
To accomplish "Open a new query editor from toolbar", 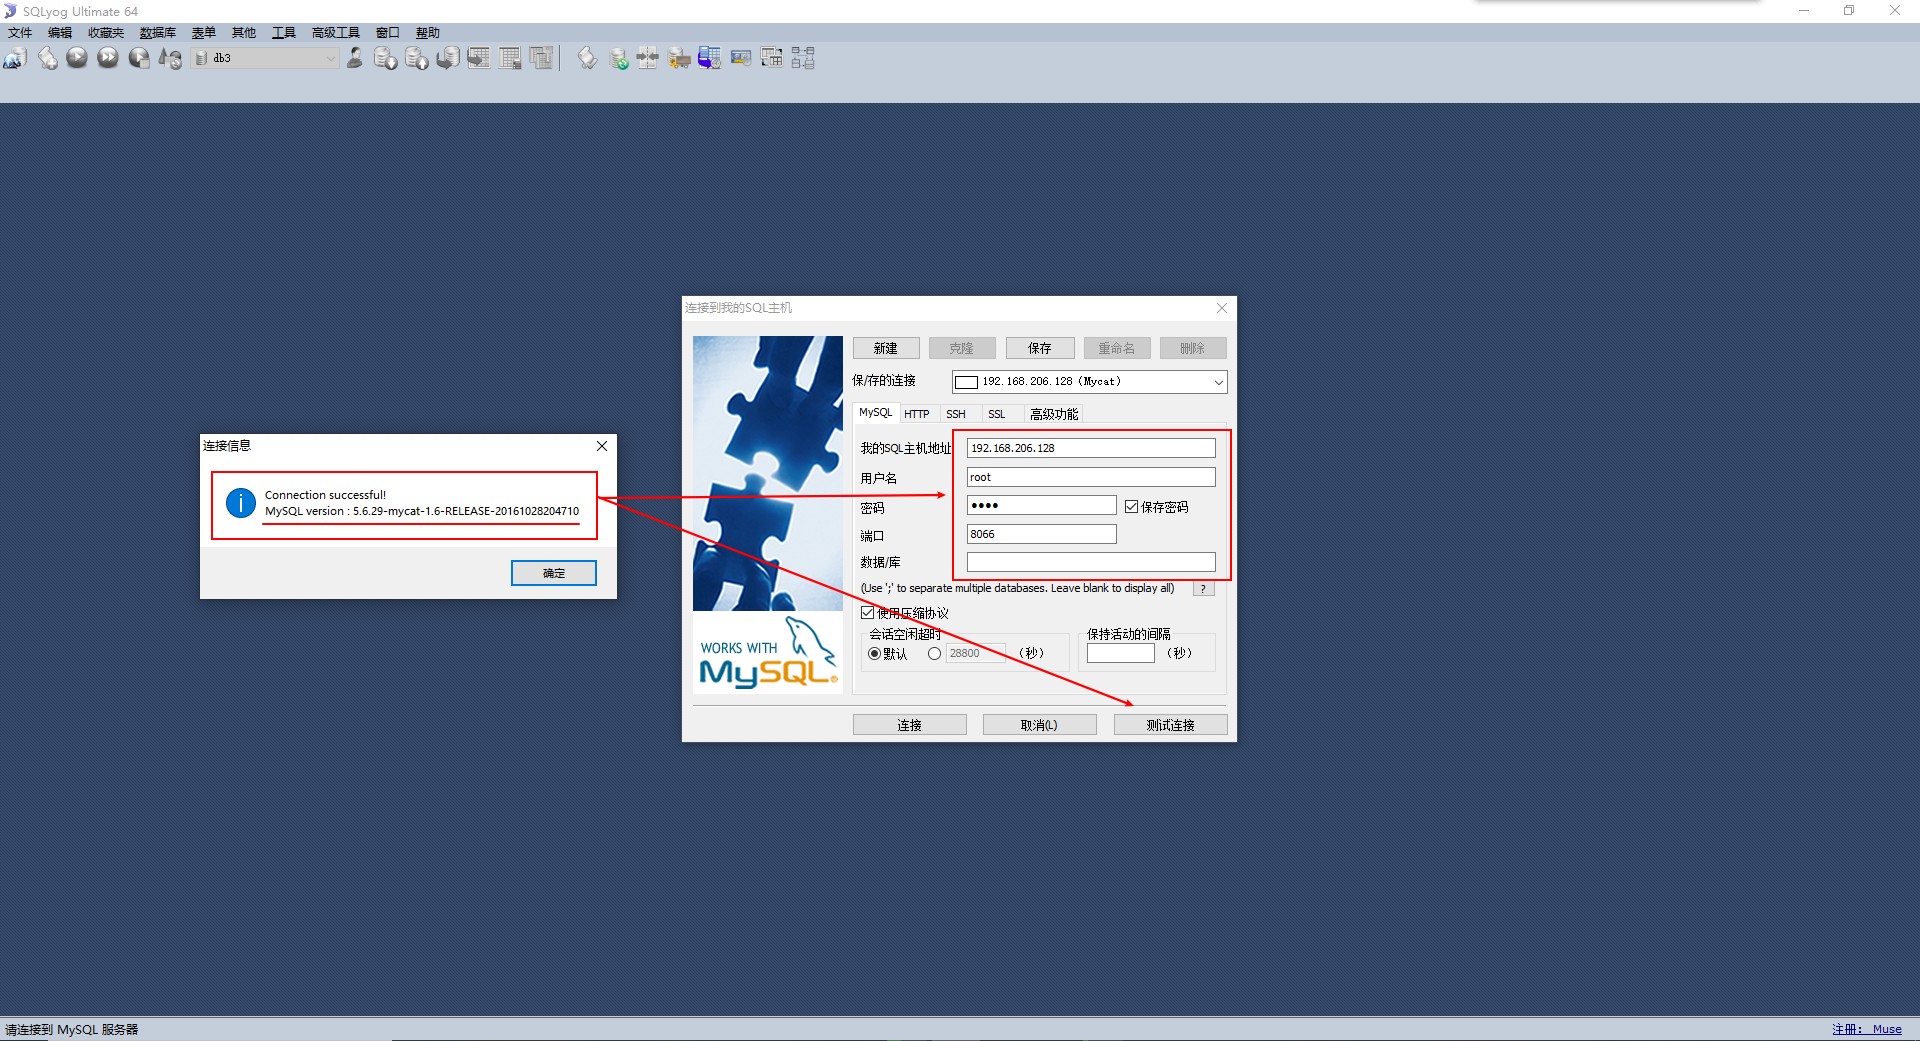I will 47,58.
